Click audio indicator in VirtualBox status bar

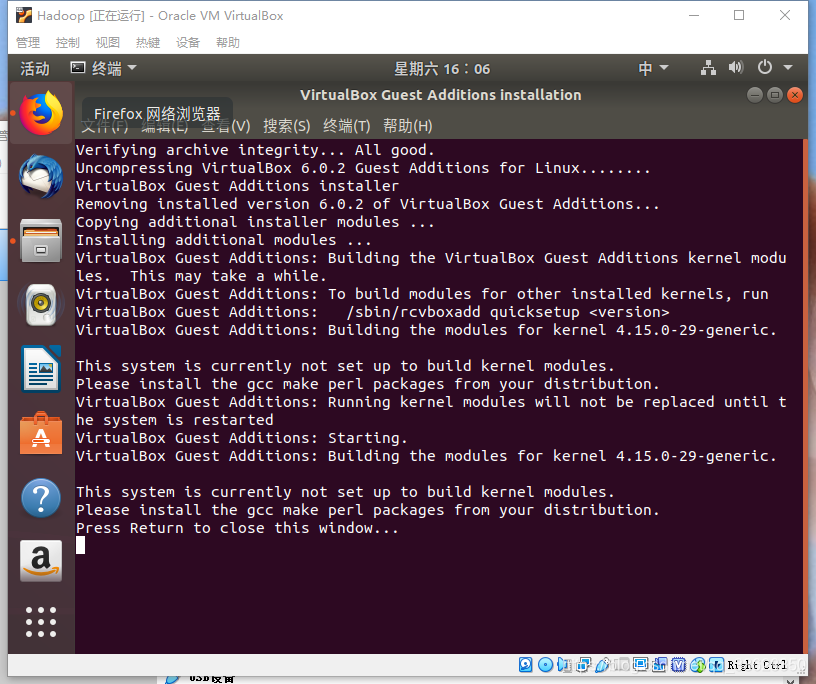(564, 665)
